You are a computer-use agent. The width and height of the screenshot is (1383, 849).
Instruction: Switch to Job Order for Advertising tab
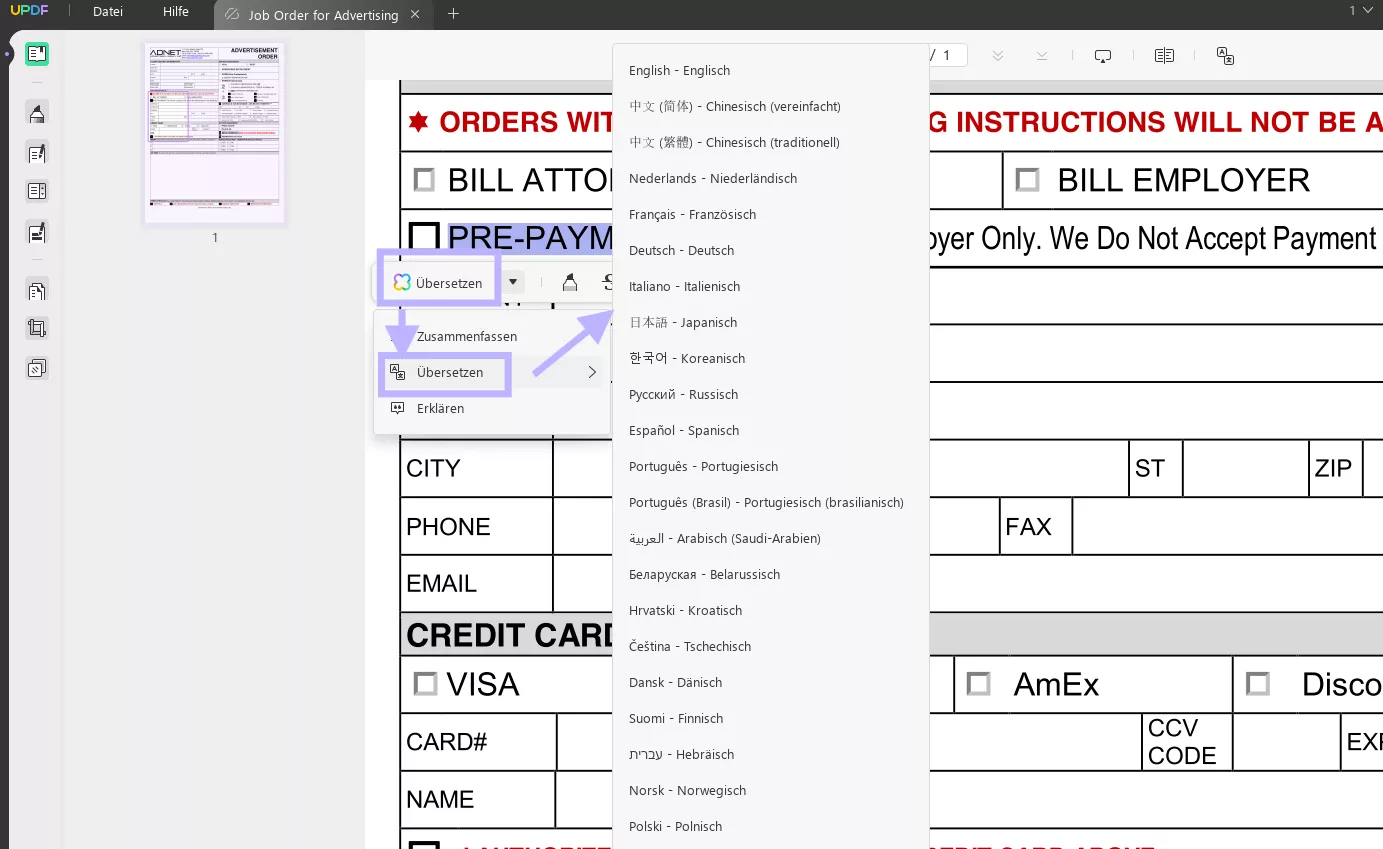[x=322, y=15]
